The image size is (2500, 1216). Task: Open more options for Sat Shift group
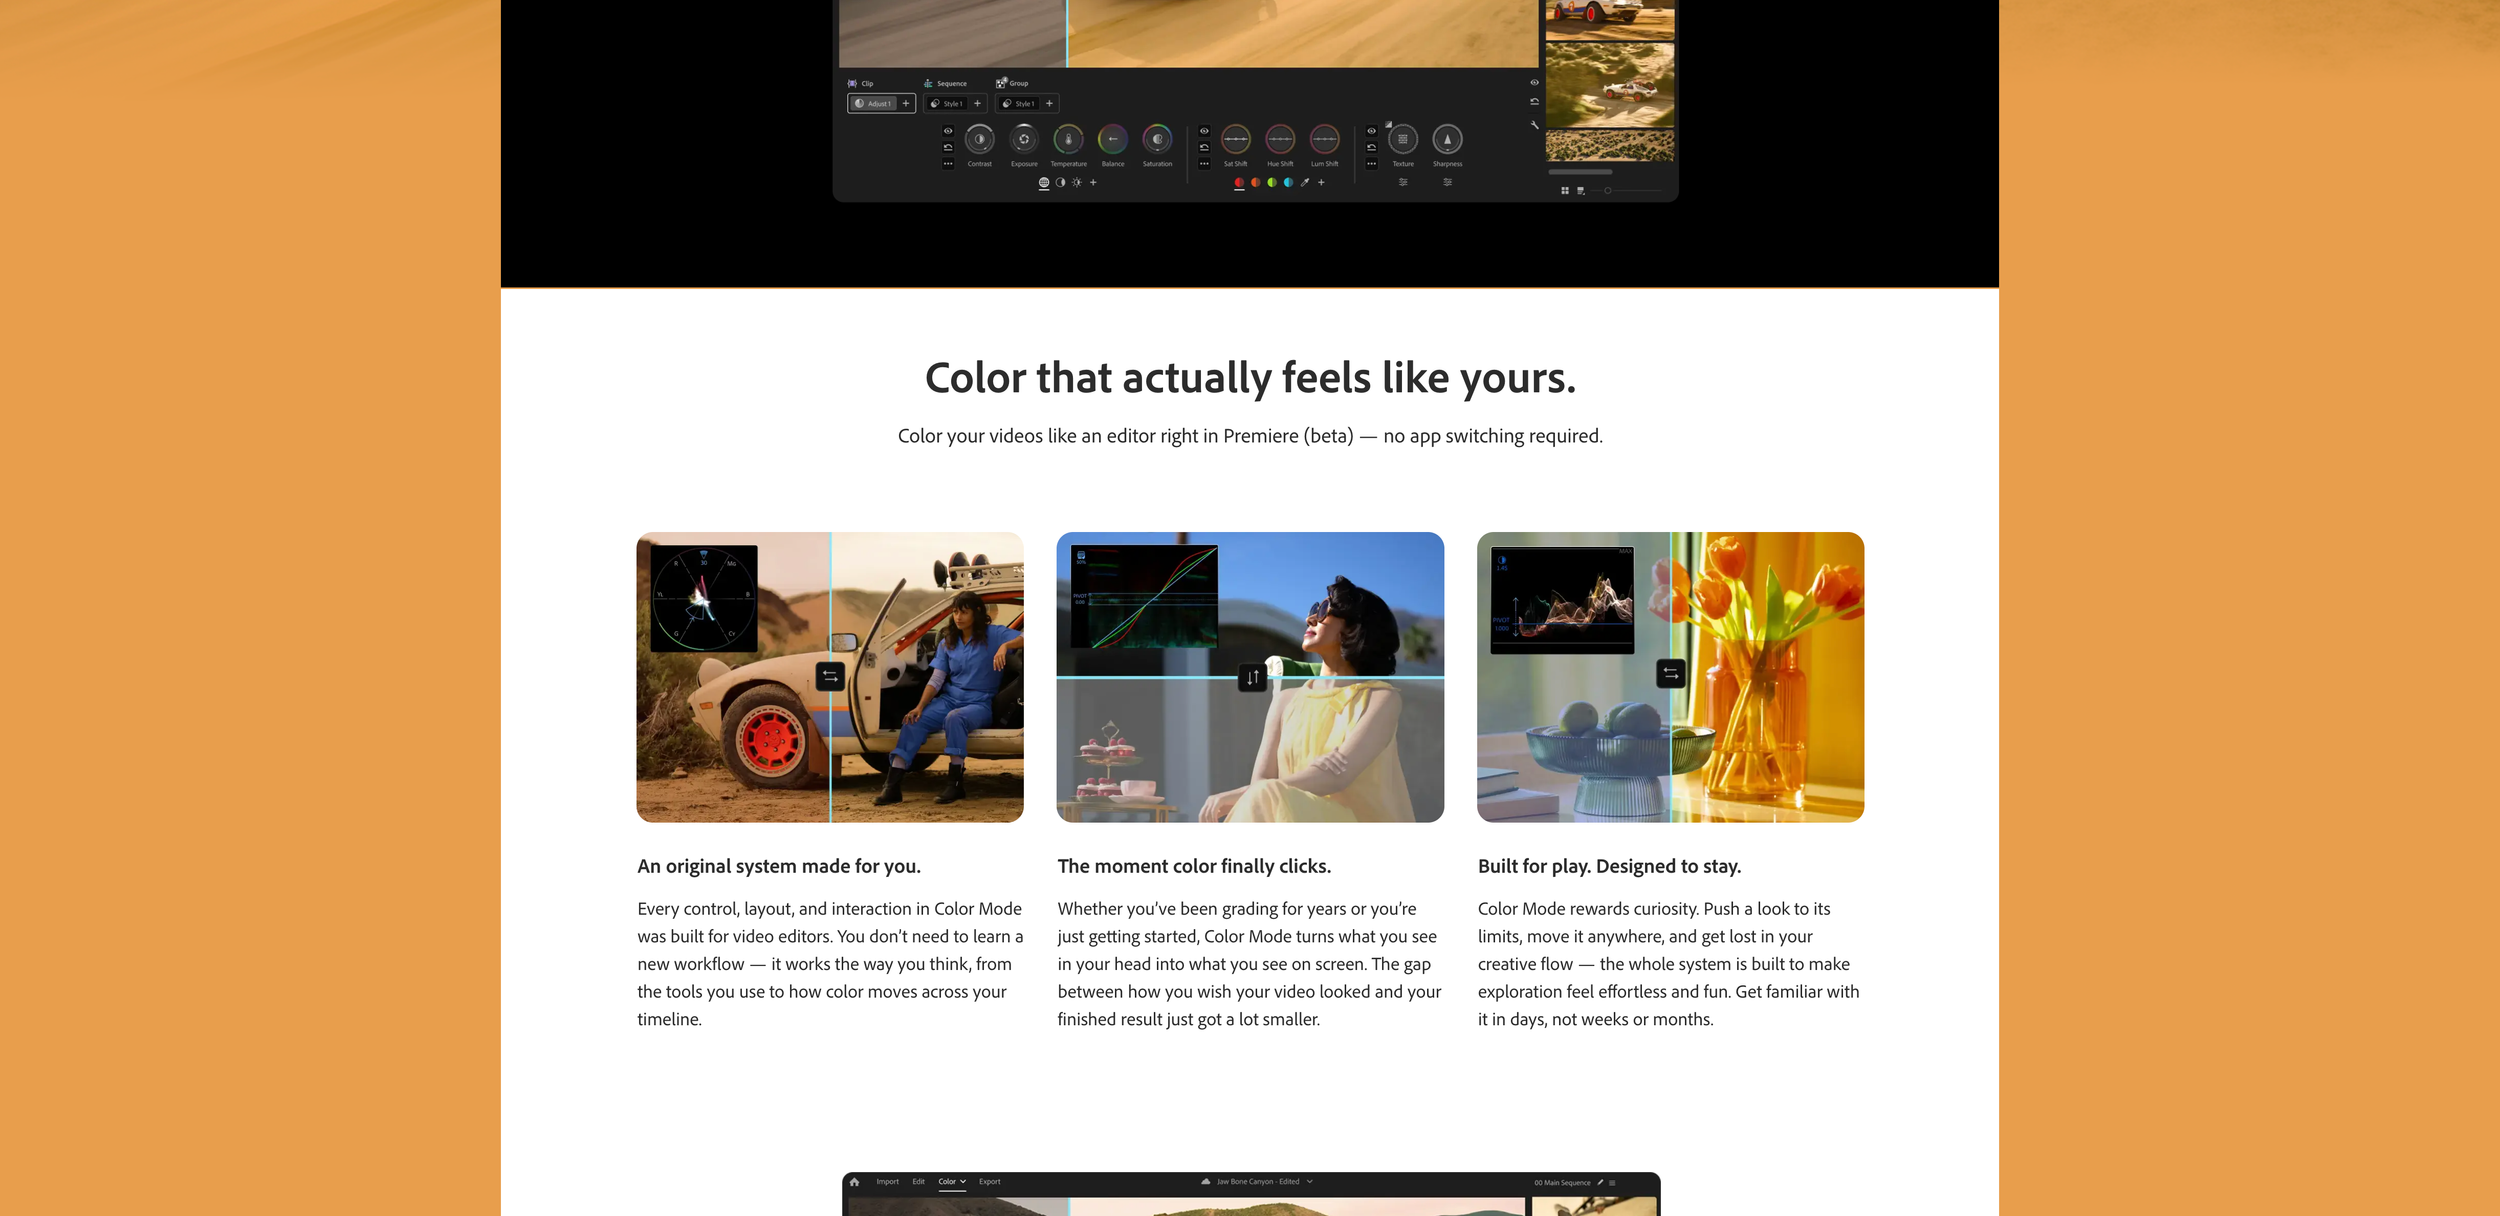pos(1204,164)
